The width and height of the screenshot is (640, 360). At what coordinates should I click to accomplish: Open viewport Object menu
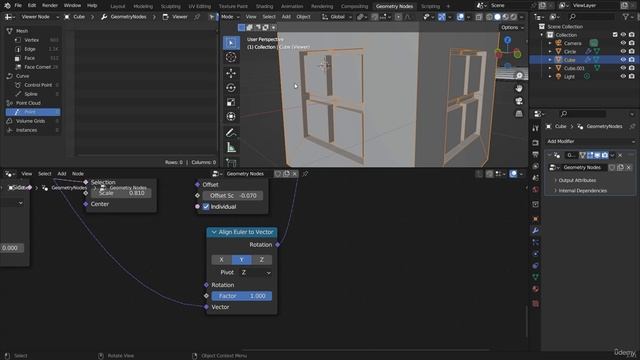[x=303, y=17]
